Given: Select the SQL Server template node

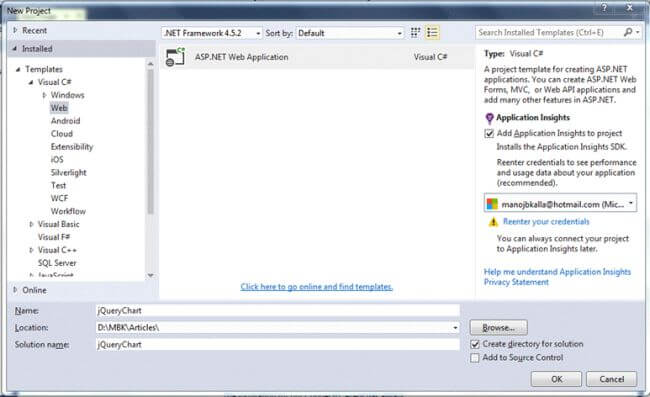Looking at the screenshot, I should pos(57,263).
